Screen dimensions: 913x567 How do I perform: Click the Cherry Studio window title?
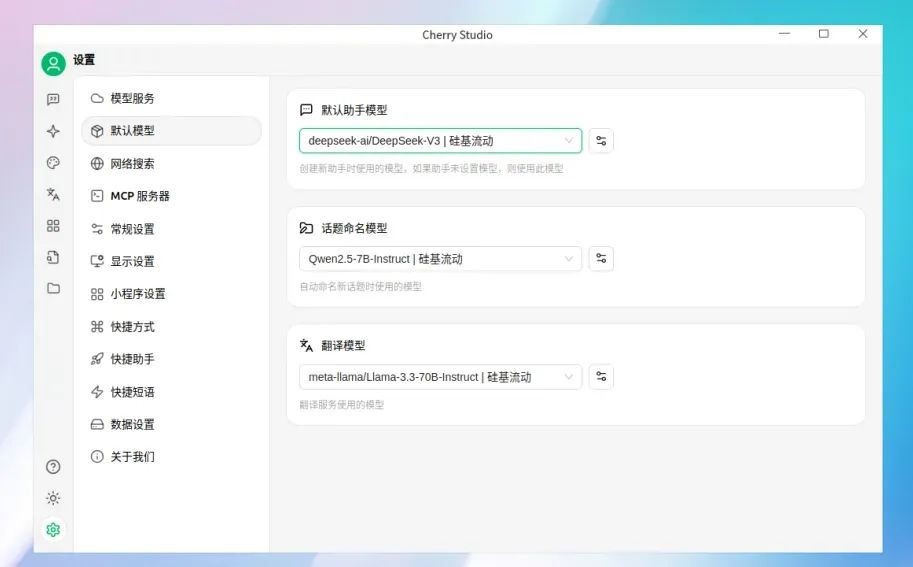pos(457,35)
